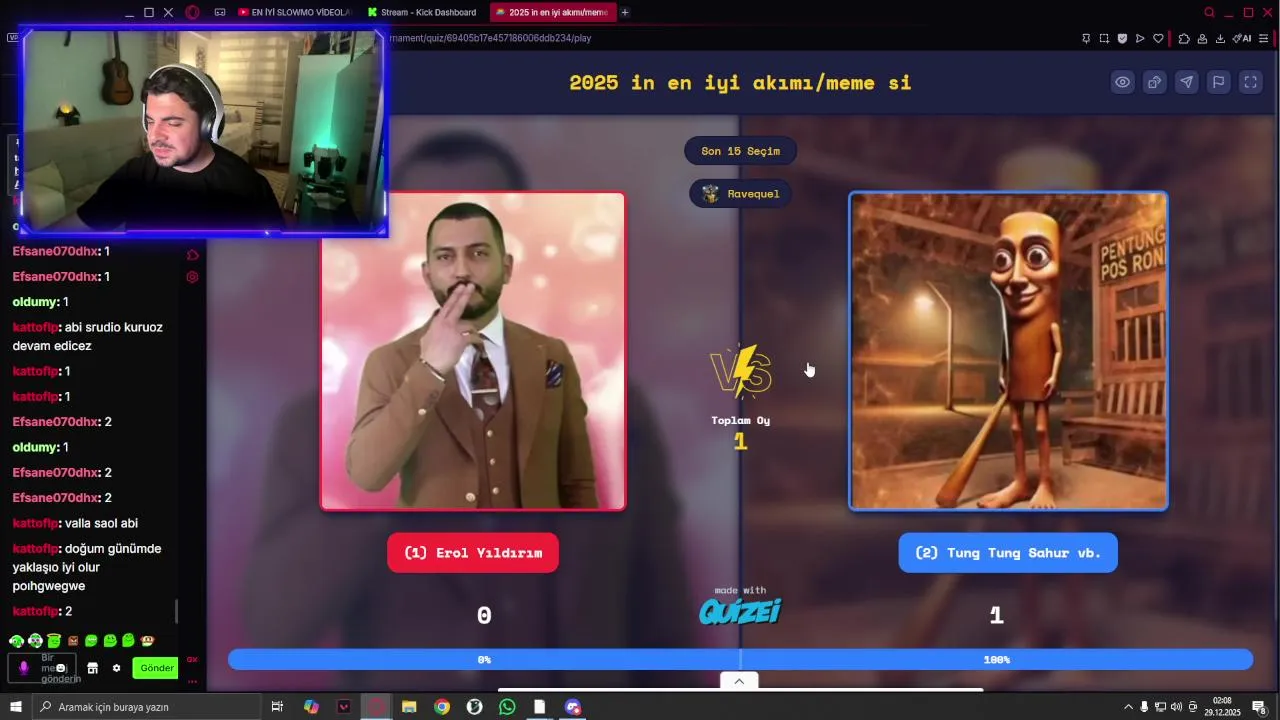Viewport: 1280px width, 720px height.
Task: Pin the page with pushpin icon
Action: coord(1086,38)
